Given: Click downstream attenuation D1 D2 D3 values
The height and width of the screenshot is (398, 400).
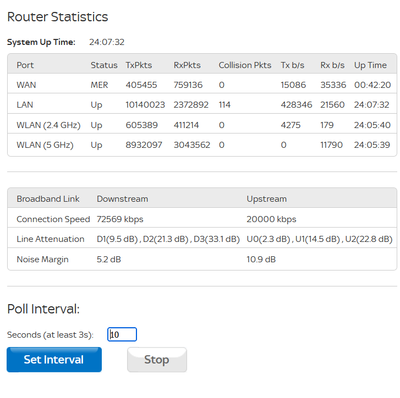Looking at the screenshot, I should pyautogui.click(x=168, y=239).
